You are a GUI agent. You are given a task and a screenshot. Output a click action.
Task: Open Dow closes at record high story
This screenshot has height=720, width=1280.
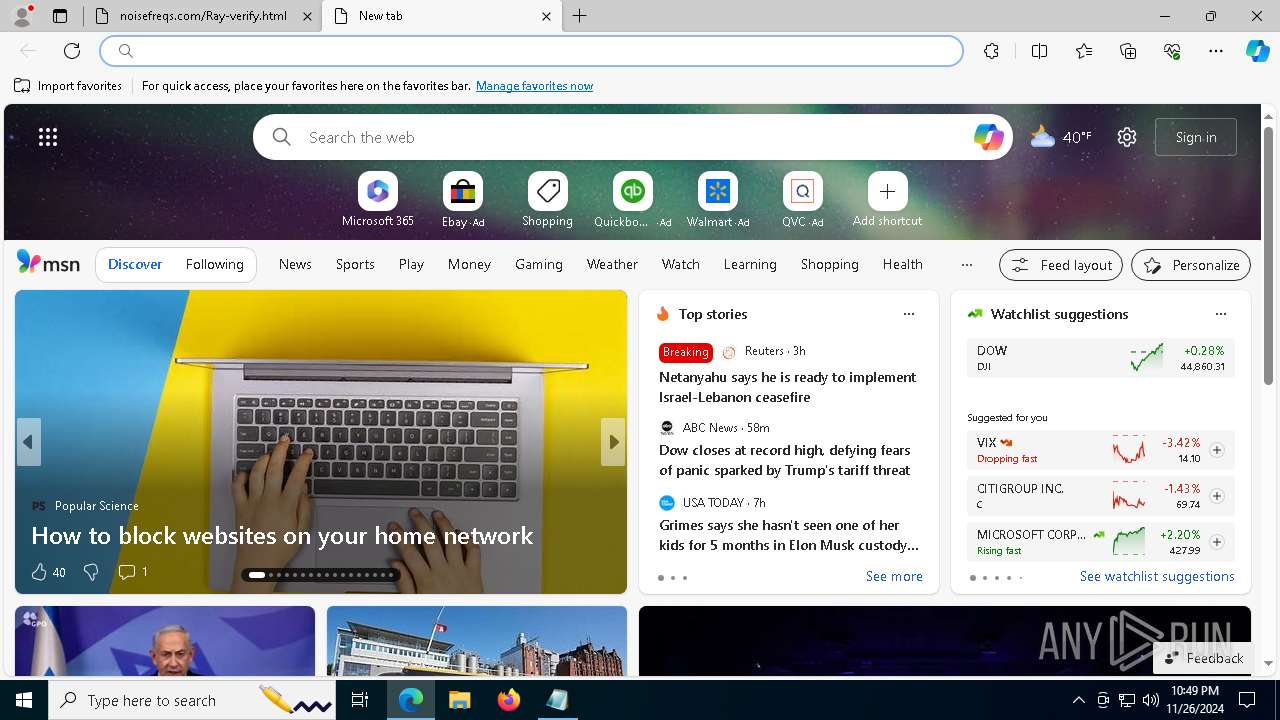[x=785, y=460]
